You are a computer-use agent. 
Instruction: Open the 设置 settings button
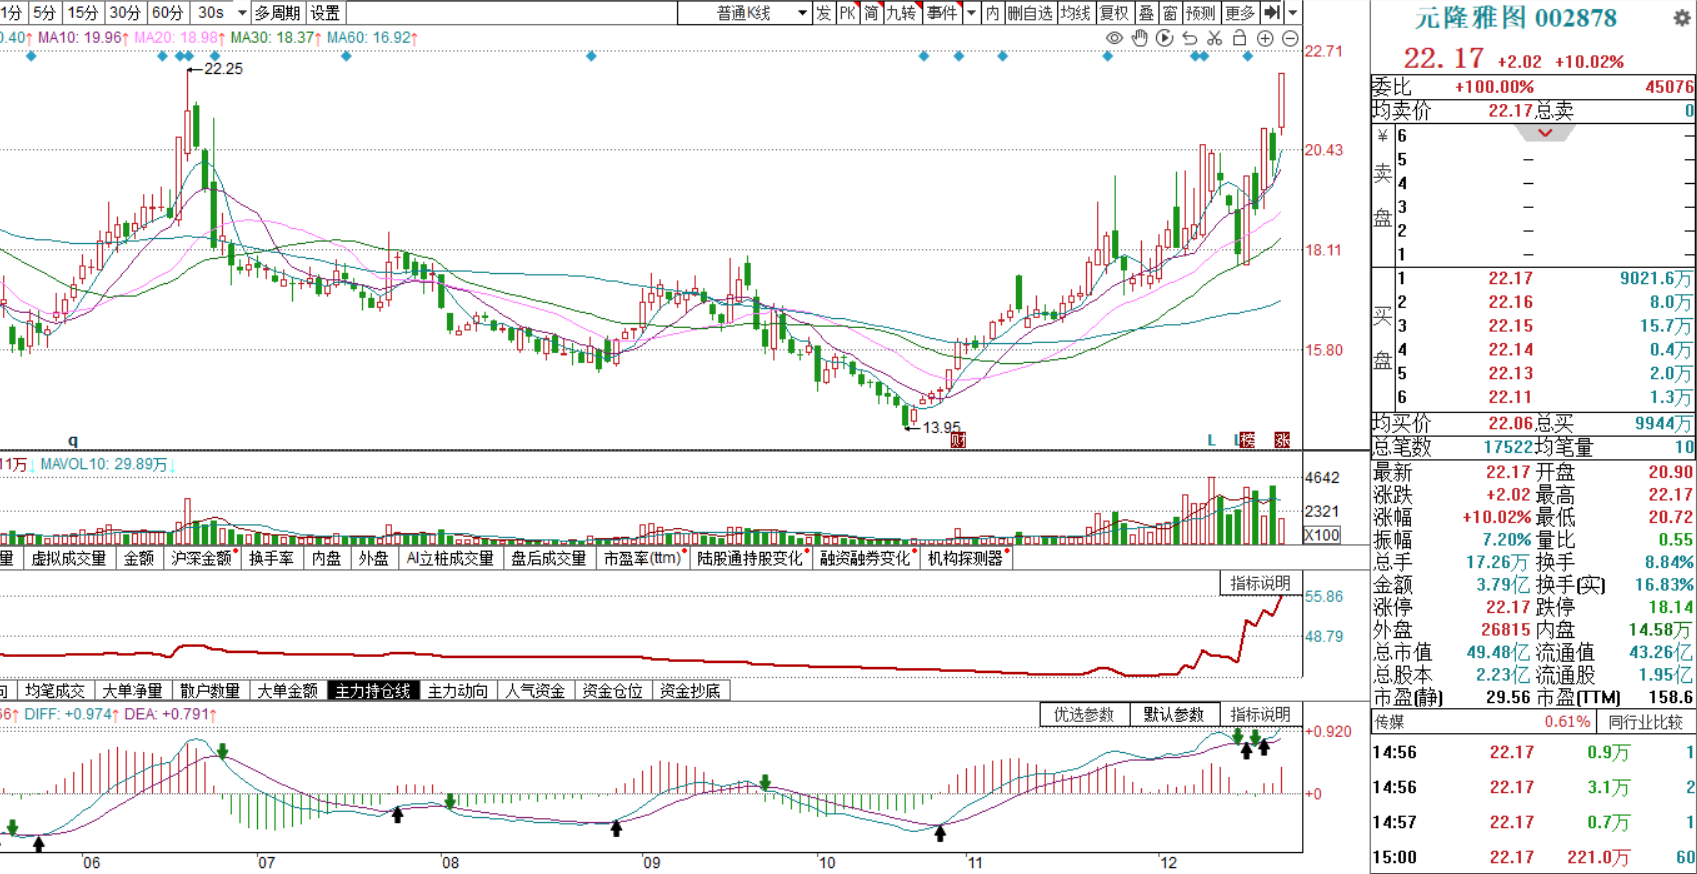pyautogui.click(x=325, y=12)
